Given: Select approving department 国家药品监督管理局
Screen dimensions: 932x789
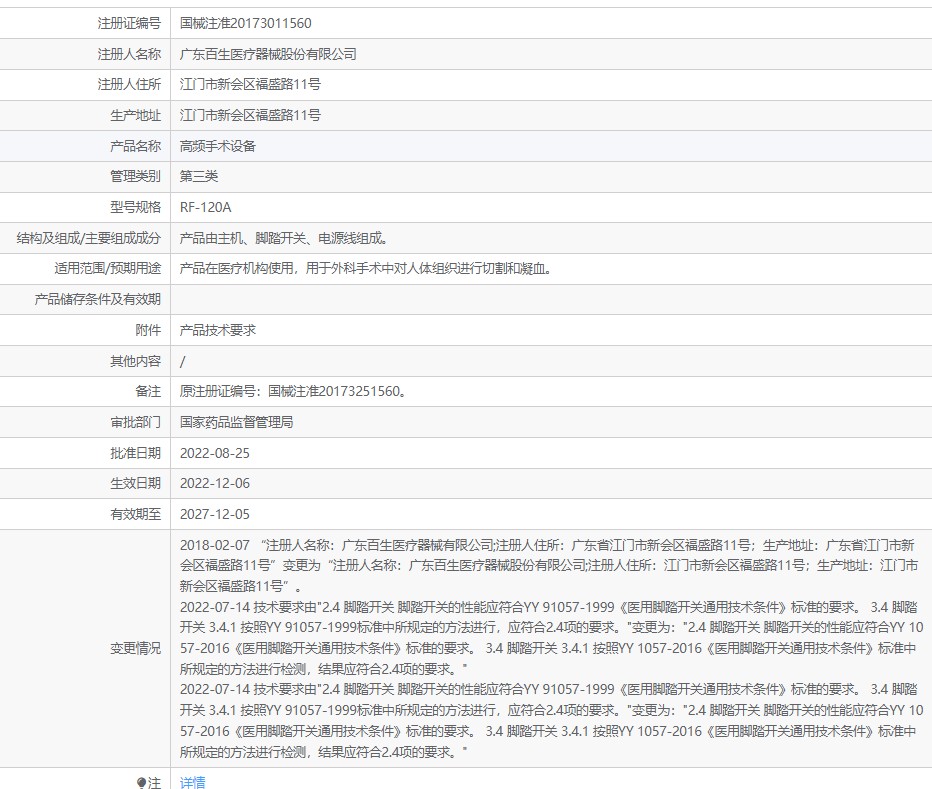Looking at the screenshot, I should point(237,423).
